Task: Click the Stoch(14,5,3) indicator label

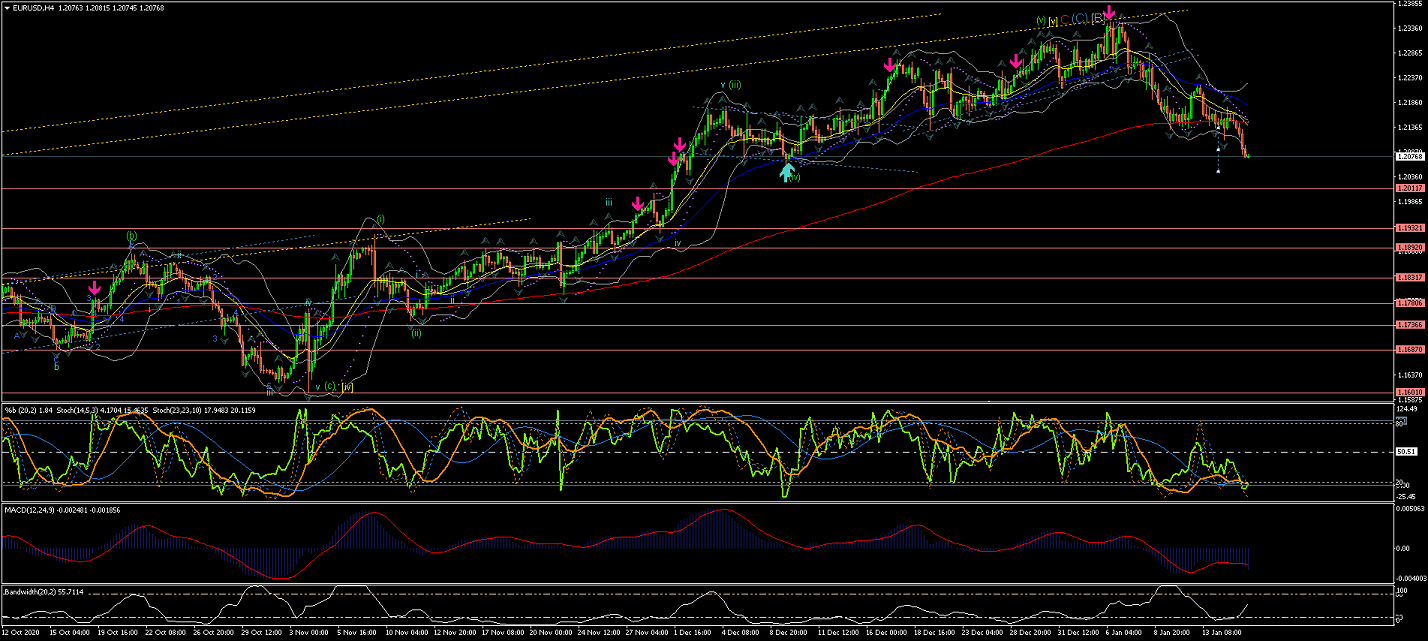Action: pos(75,410)
